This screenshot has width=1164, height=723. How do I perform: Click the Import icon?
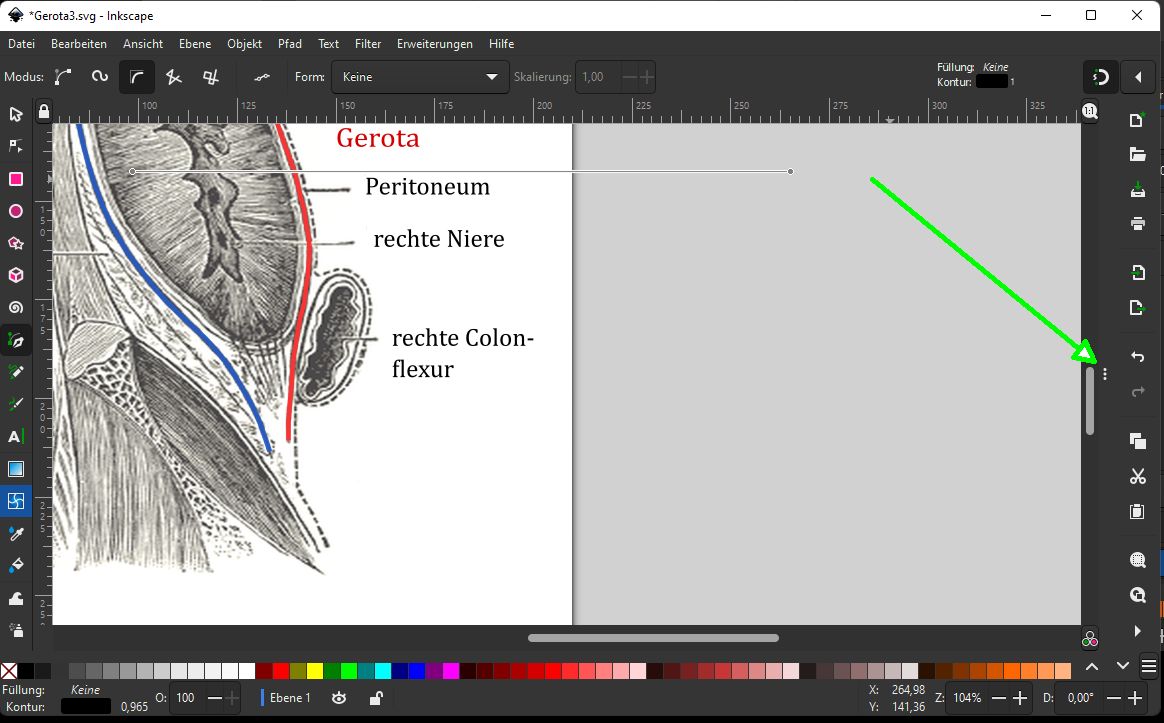pos(1137,272)
